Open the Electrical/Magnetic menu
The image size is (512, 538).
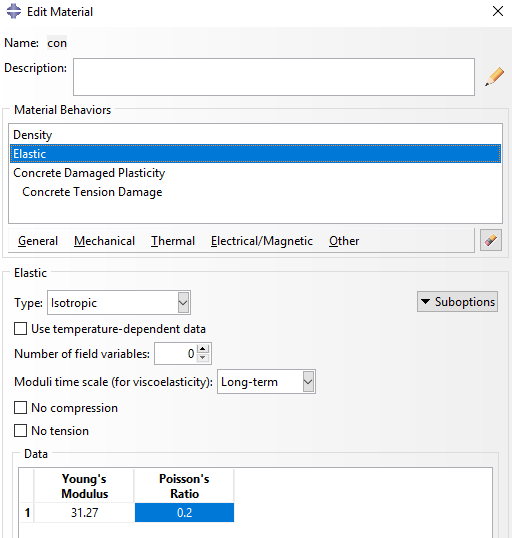261,241
